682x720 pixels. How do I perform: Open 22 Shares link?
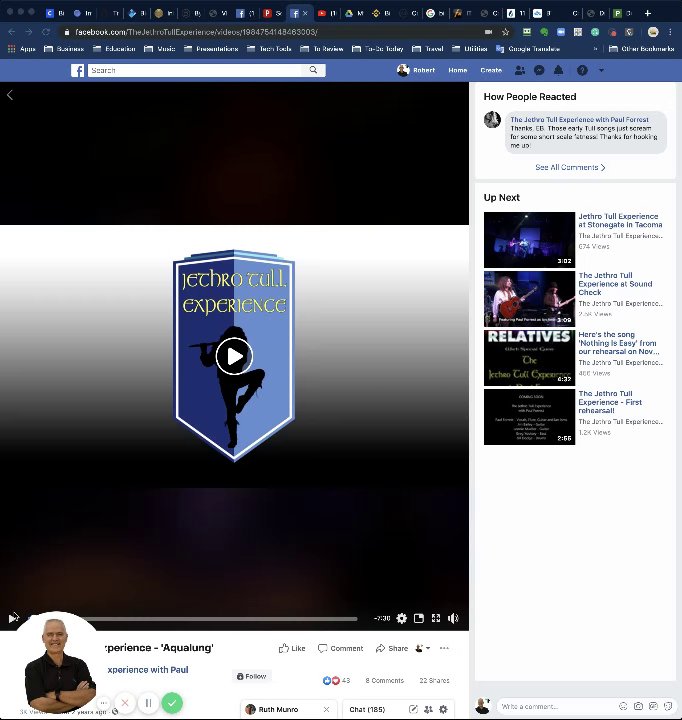(434, 680)
